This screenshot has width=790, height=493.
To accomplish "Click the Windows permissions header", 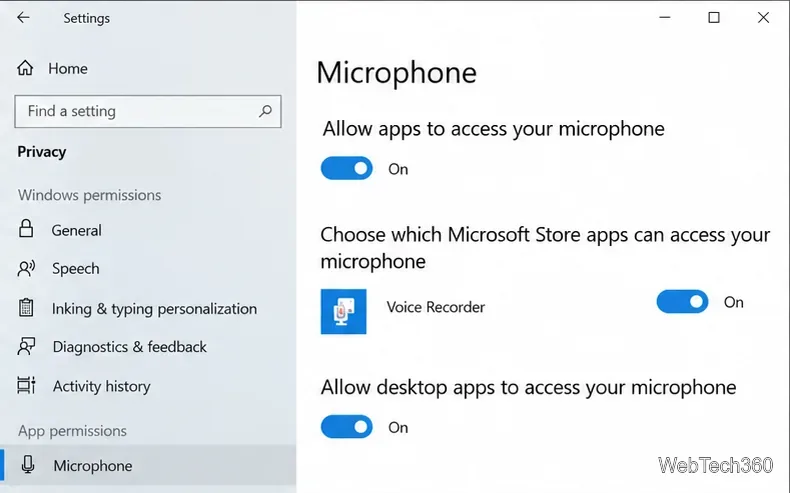I will click(90, 195).
